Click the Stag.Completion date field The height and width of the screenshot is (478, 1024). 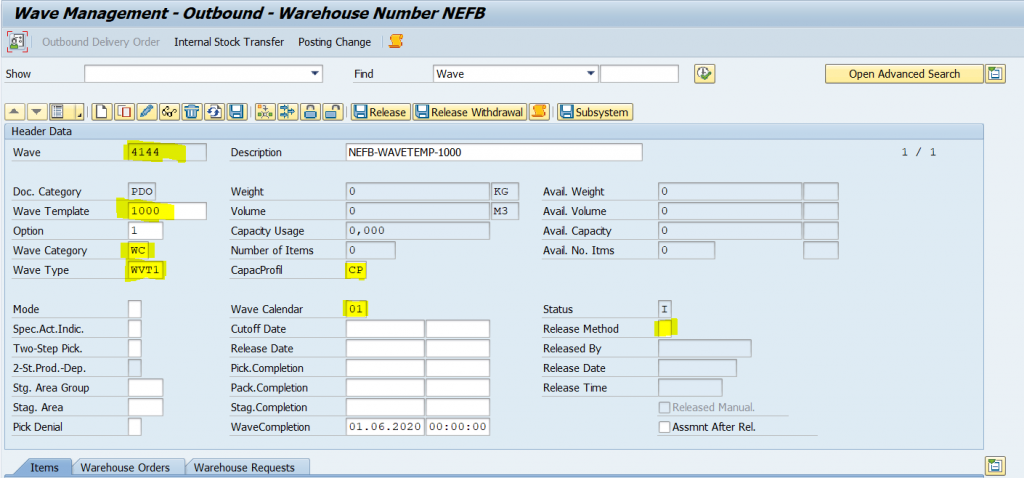pos(385,407)
